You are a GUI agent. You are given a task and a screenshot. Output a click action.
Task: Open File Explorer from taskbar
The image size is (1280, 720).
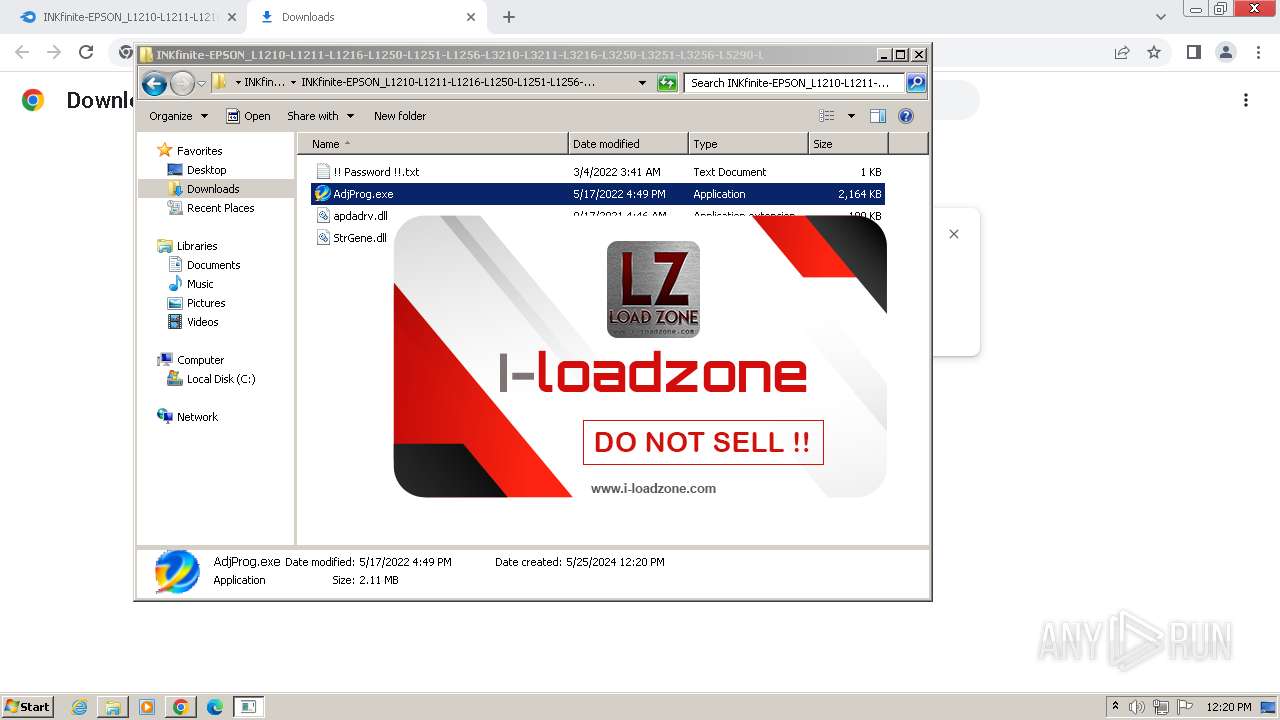click(x=113, y=707)
